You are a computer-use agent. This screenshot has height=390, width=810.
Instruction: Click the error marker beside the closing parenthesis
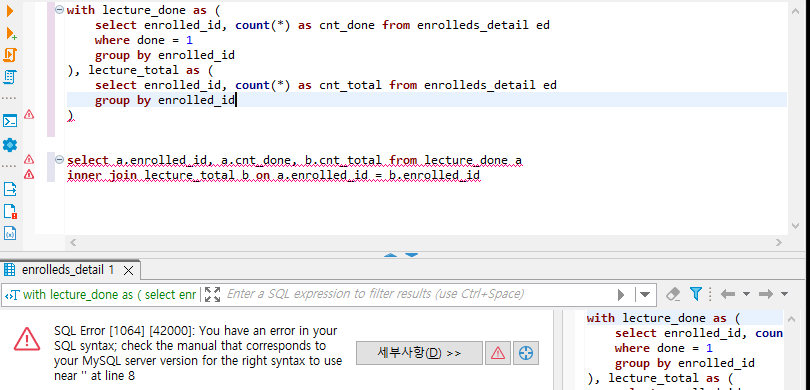coord(29,115)
